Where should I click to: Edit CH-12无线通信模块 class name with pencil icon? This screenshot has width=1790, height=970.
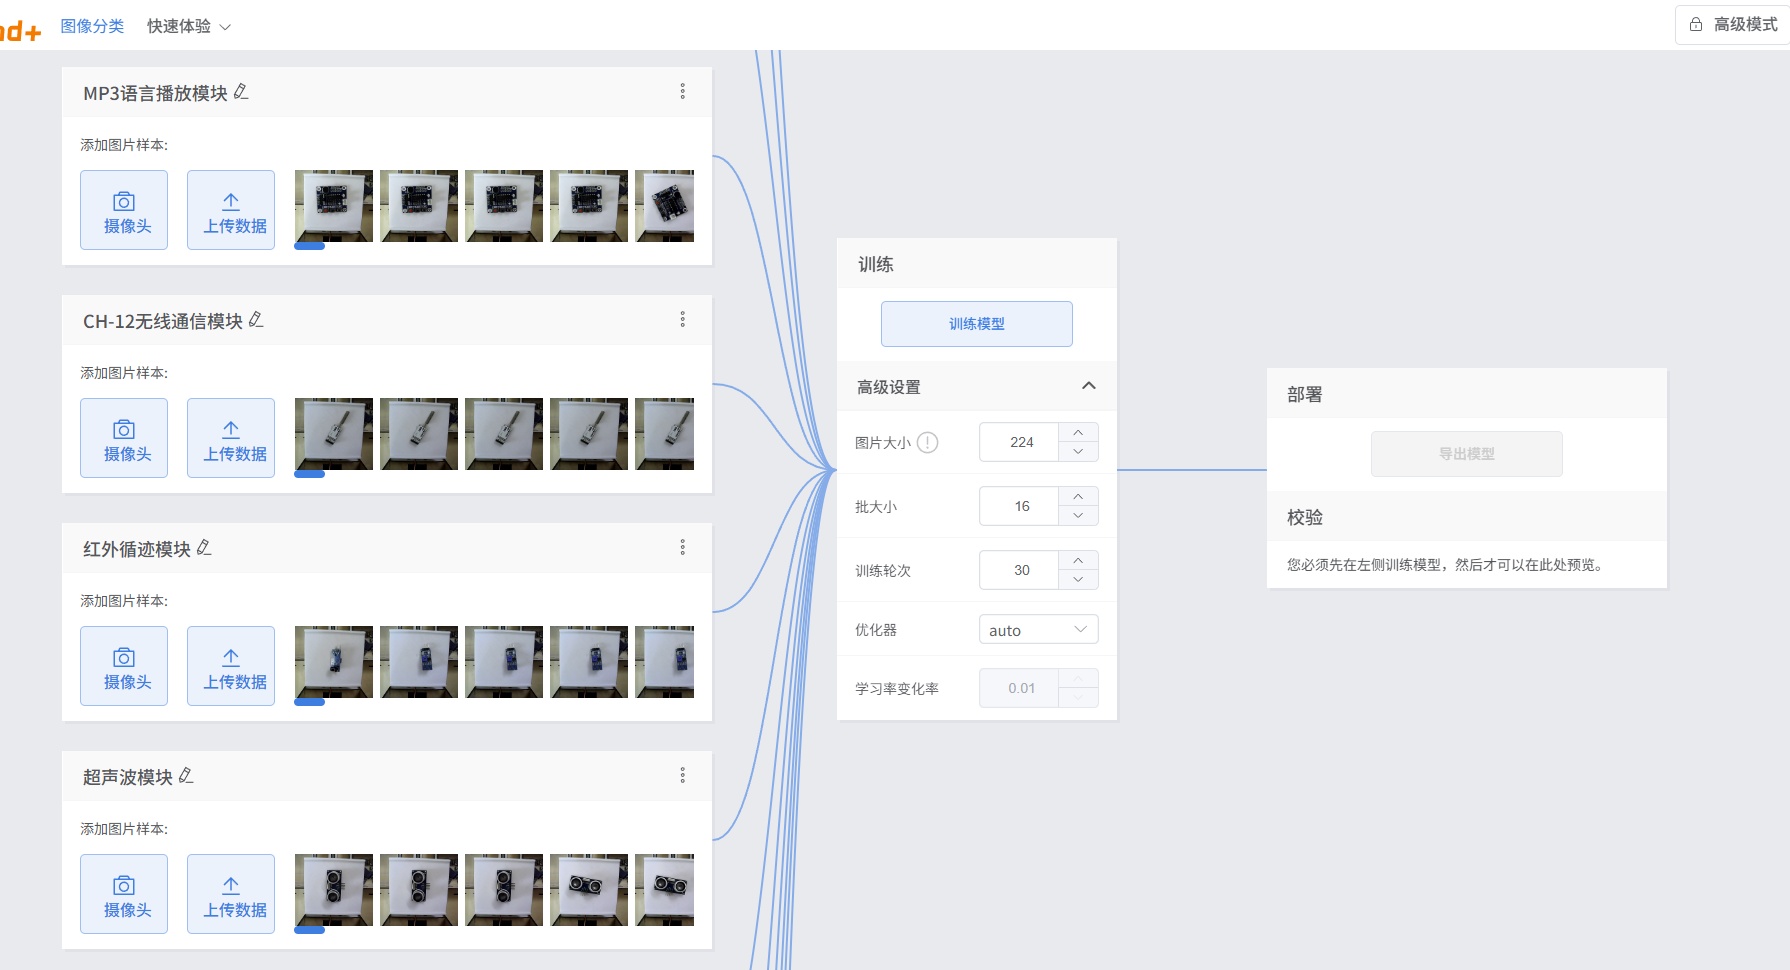point(257,319)
